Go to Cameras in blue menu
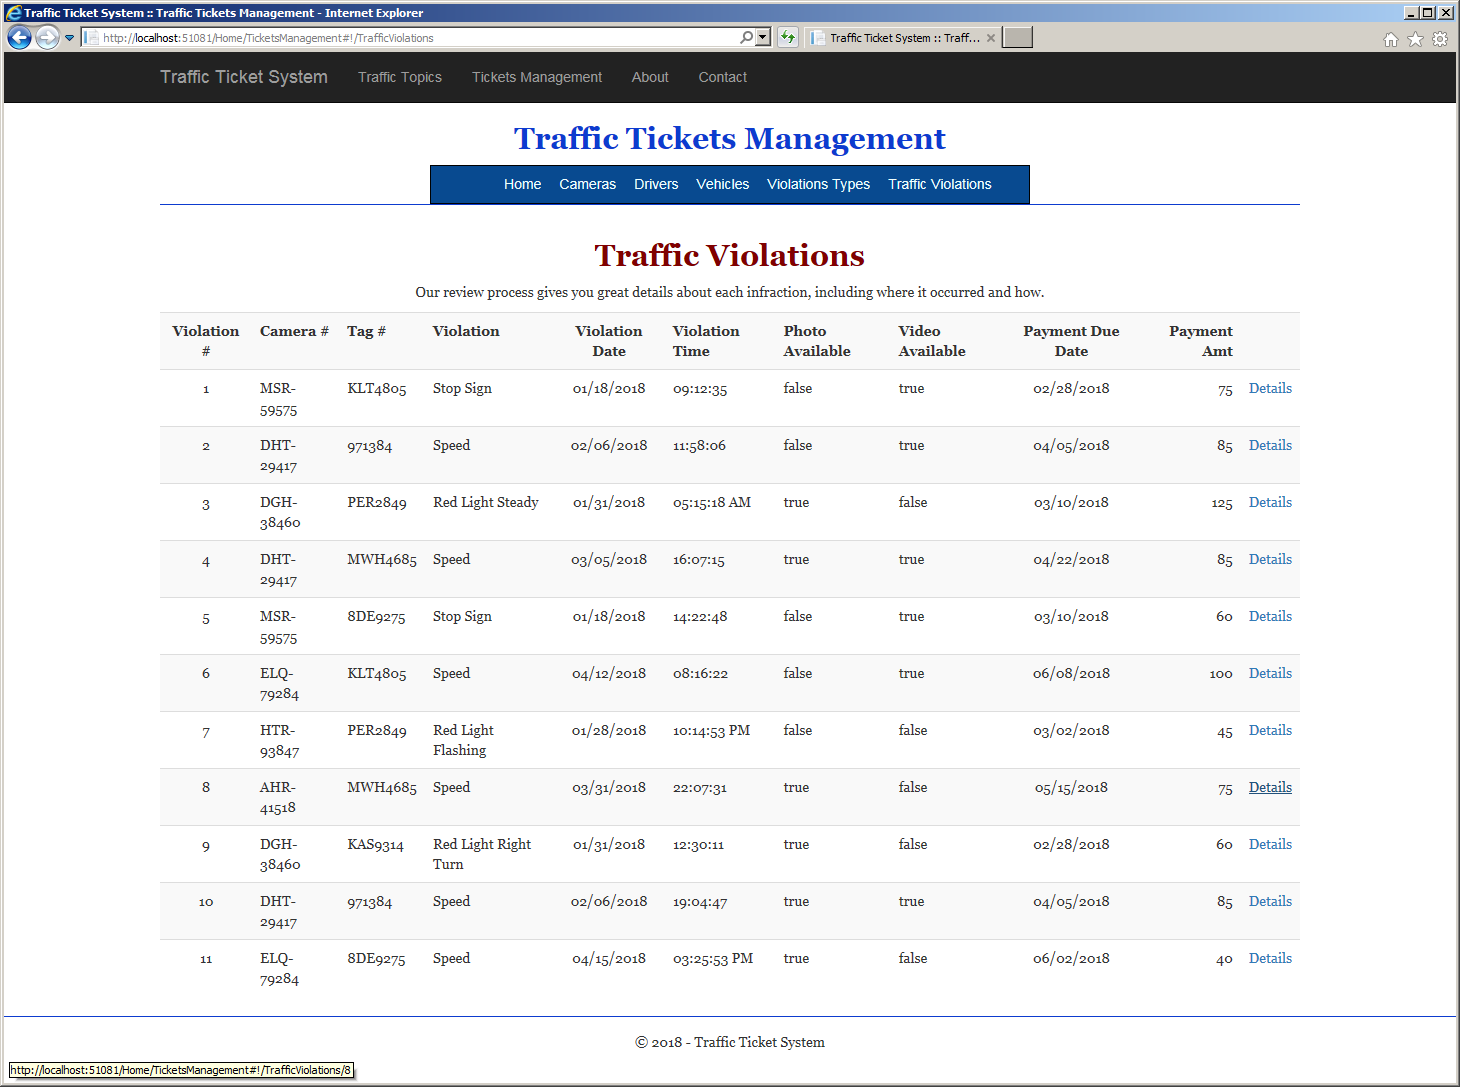Screen dimensions: 1460x1087 coord(588,184)
